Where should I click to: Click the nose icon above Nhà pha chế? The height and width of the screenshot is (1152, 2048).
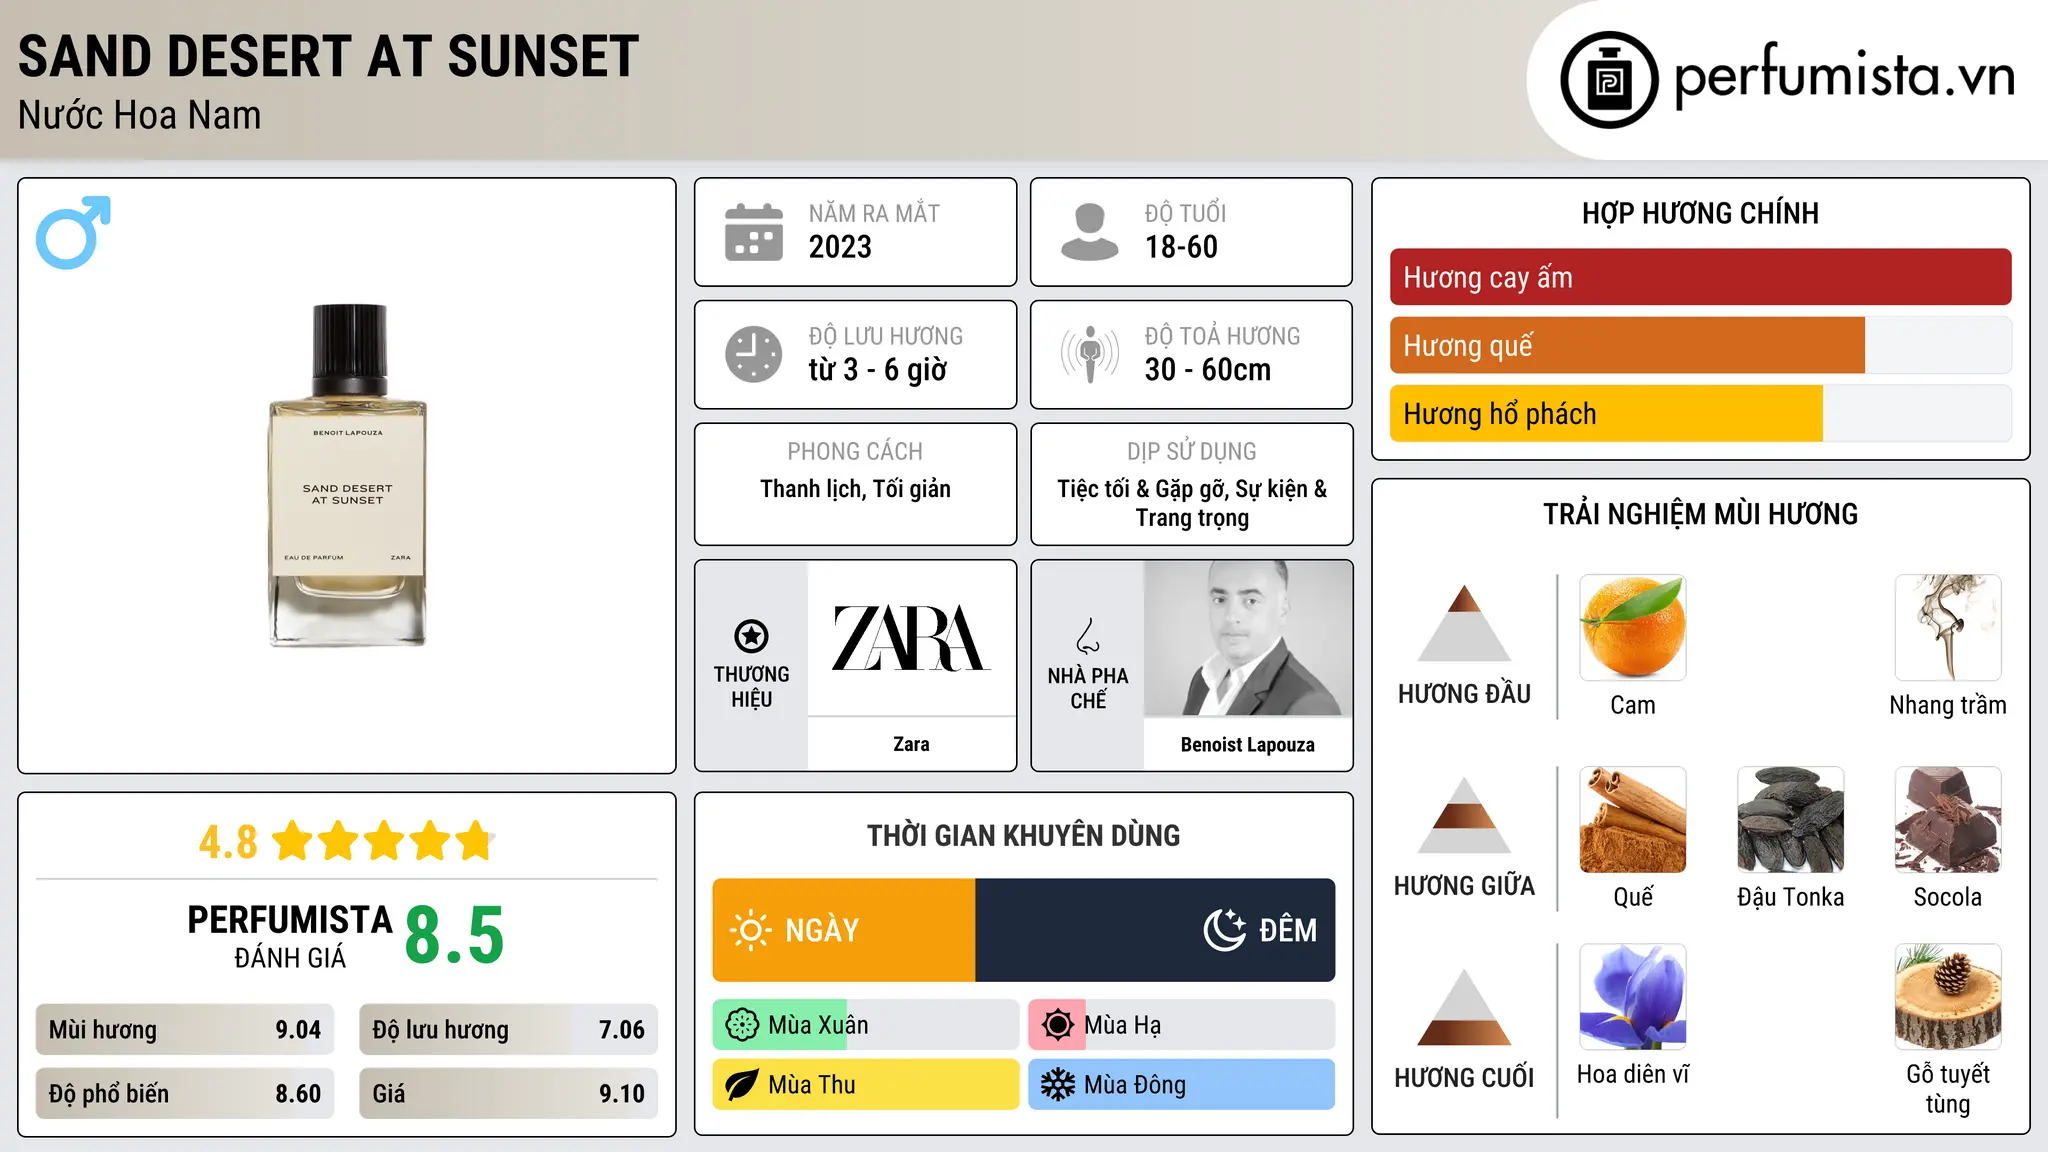[1088, 636]
